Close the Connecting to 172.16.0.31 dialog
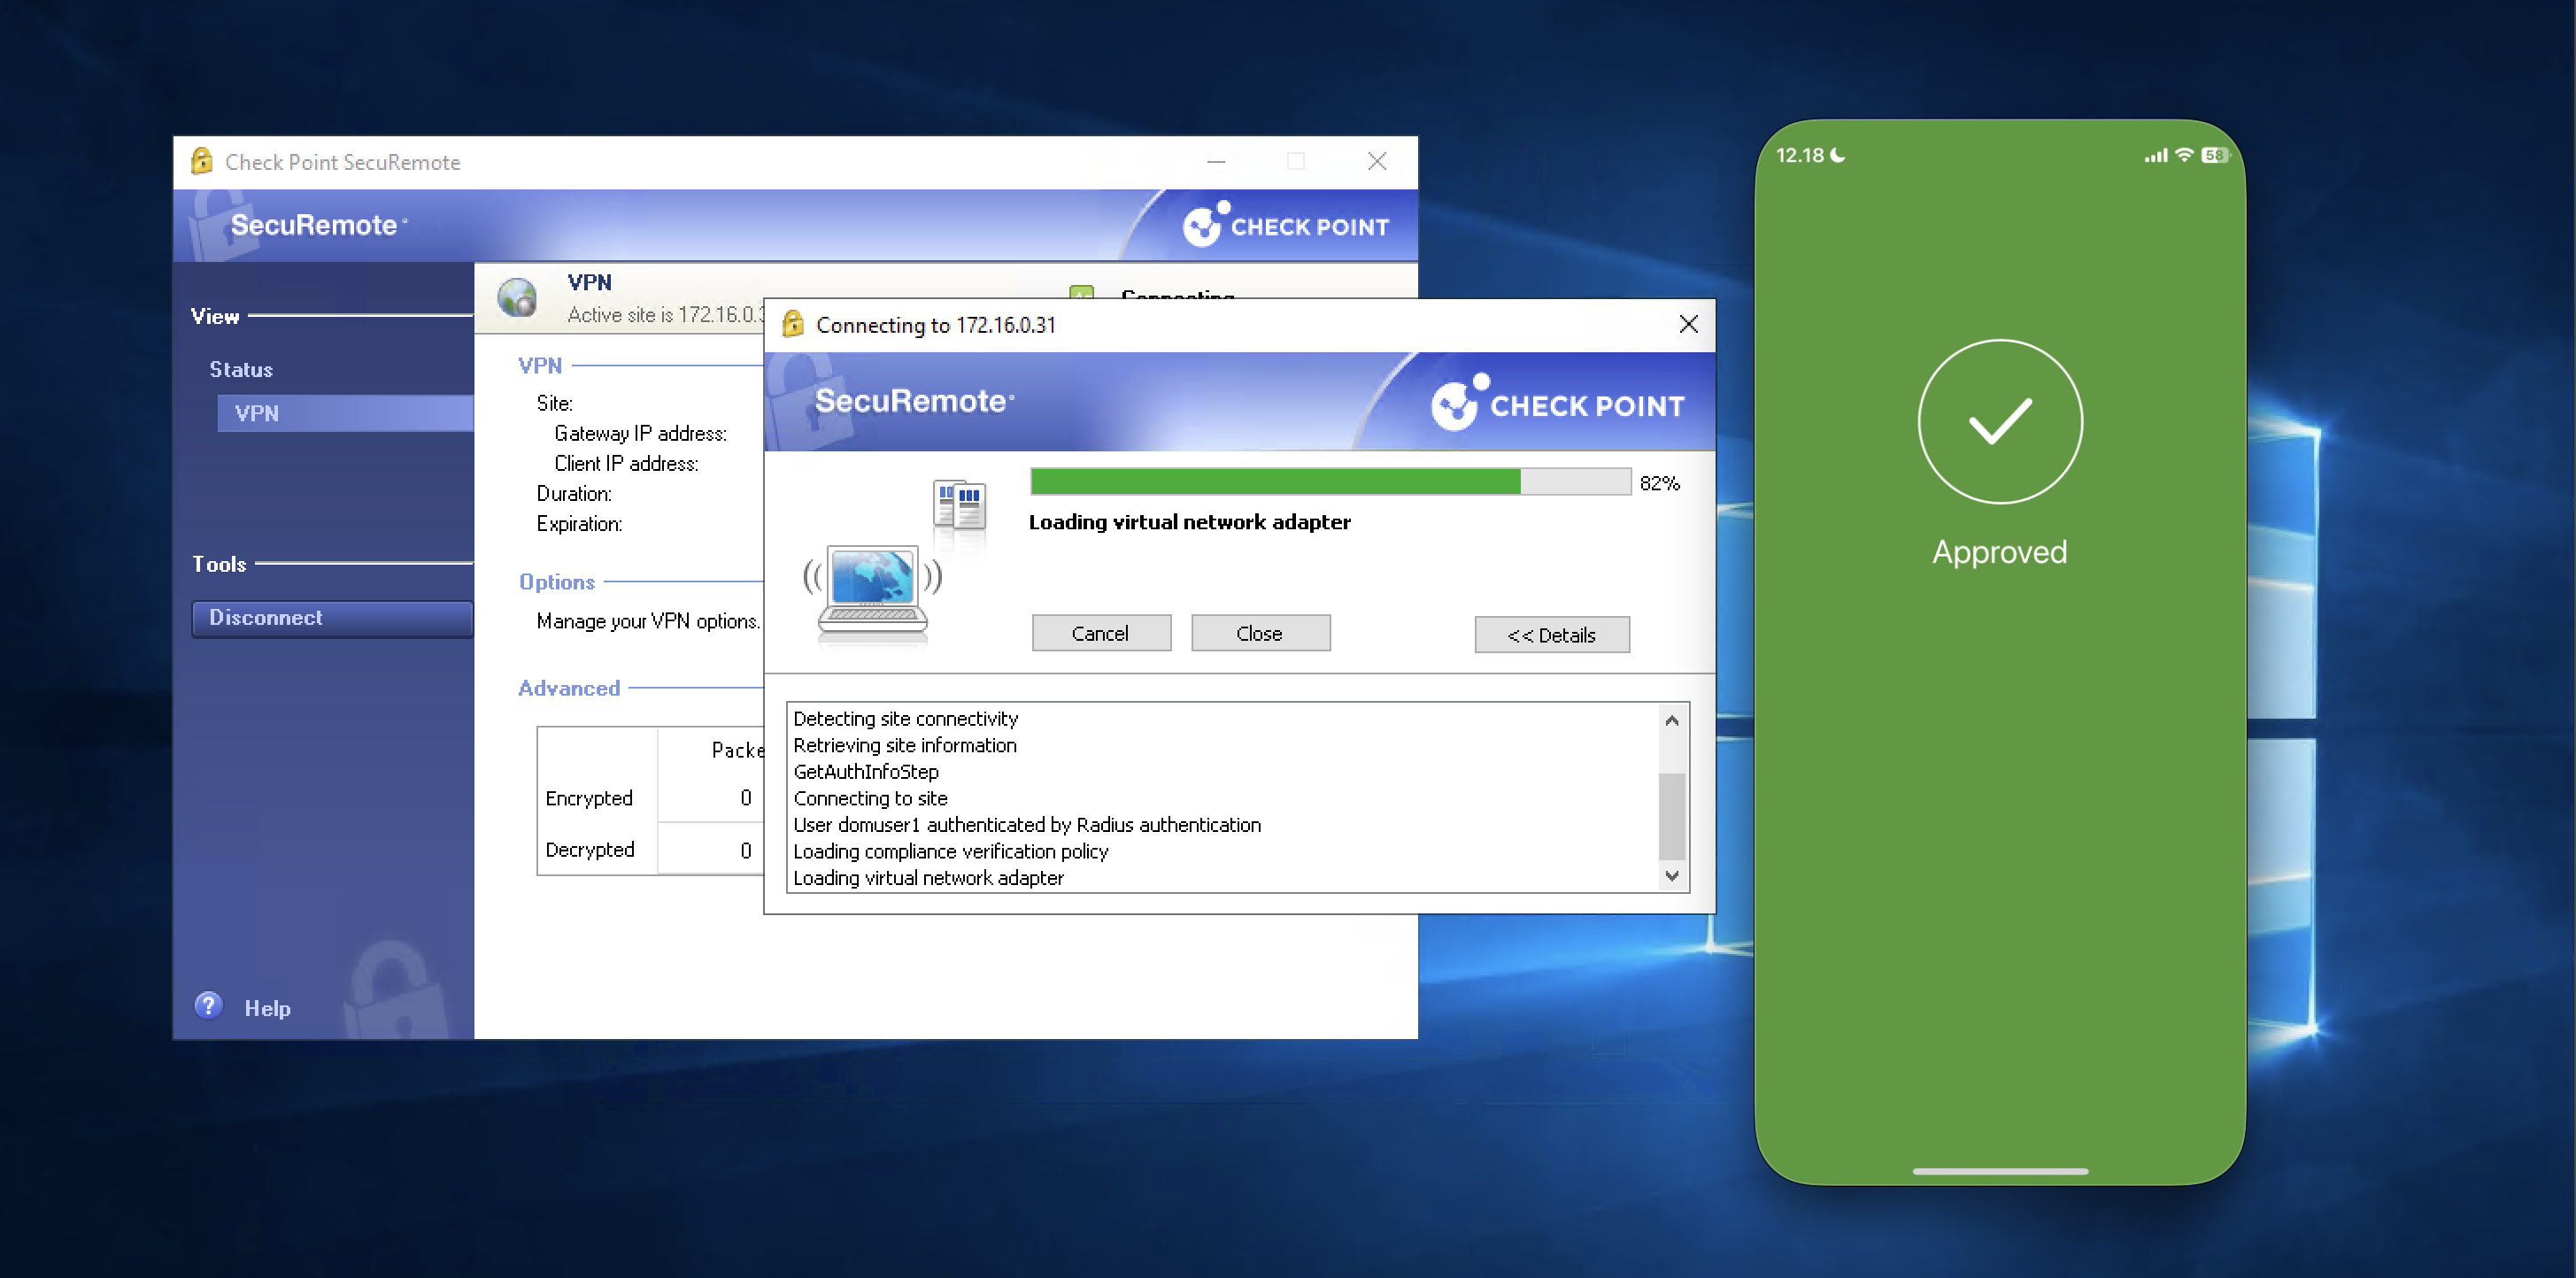The width and height of the screenshot is (2576, 1278). click(1688, 324)
